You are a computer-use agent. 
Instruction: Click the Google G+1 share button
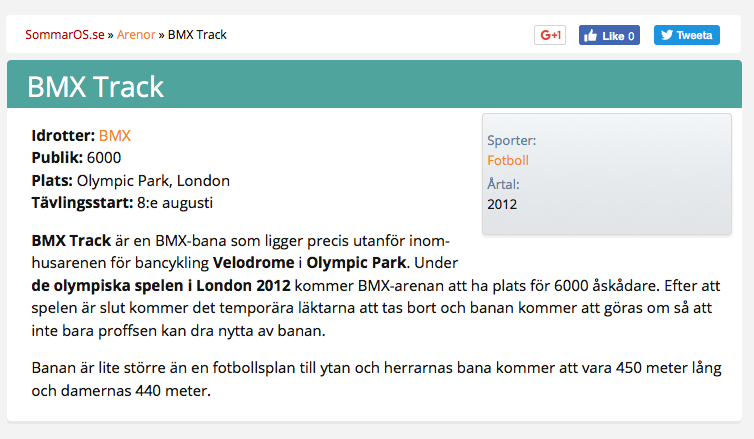click(550, 35)
